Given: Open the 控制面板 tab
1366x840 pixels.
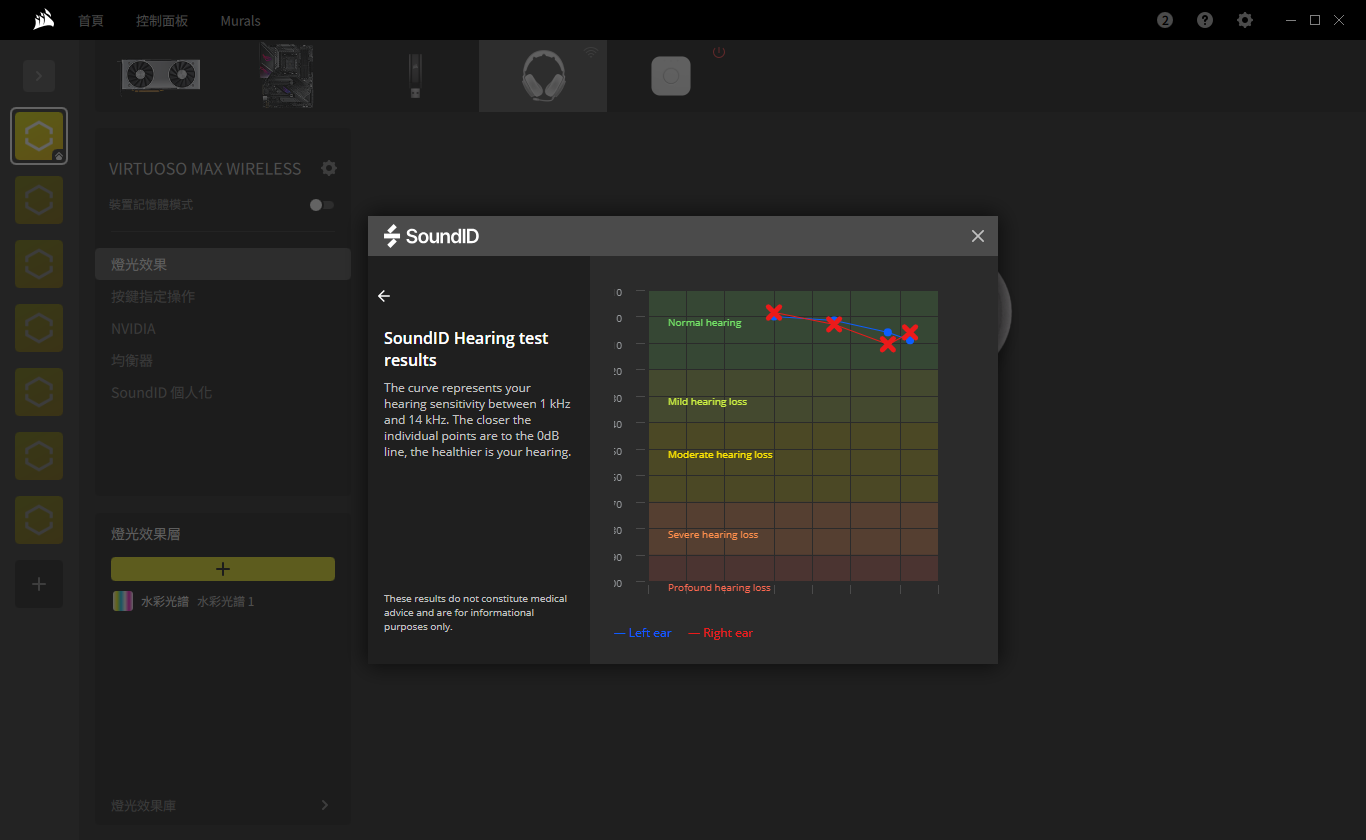Looking at the screenshot, I should (162, 20).
